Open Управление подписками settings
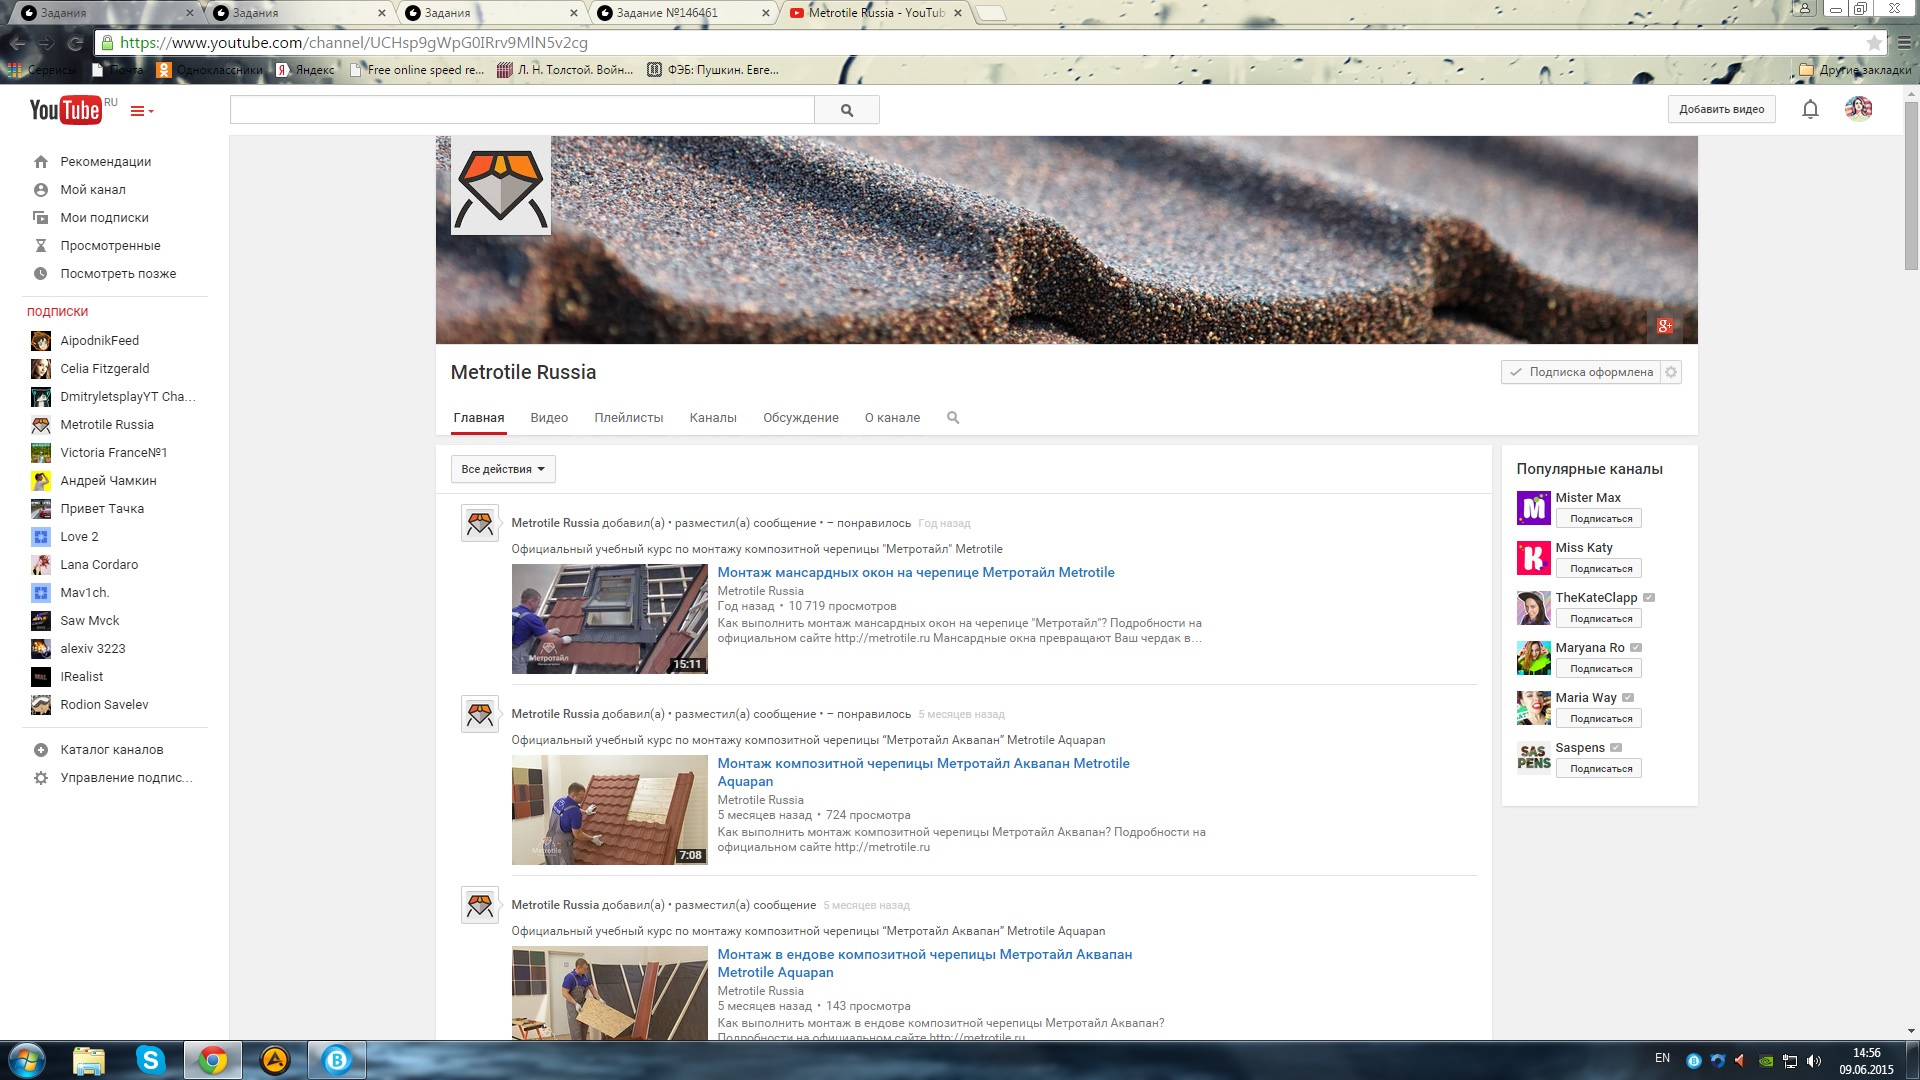This screenshot has height=1080, width=1920. tap(126, 778)
